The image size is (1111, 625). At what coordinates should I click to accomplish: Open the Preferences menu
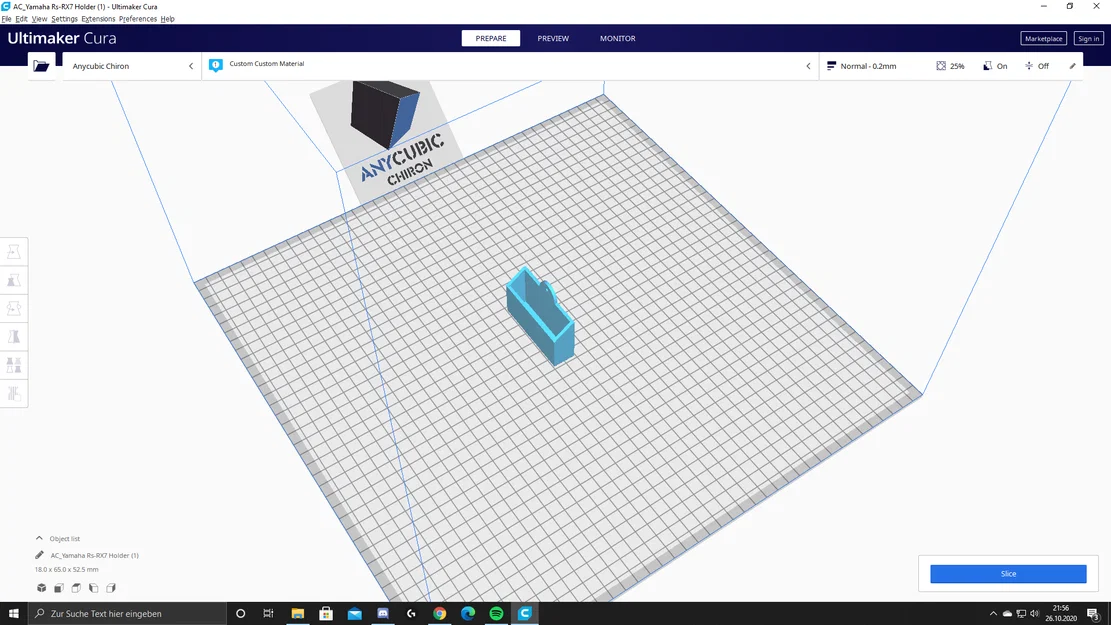pos(137,19)
